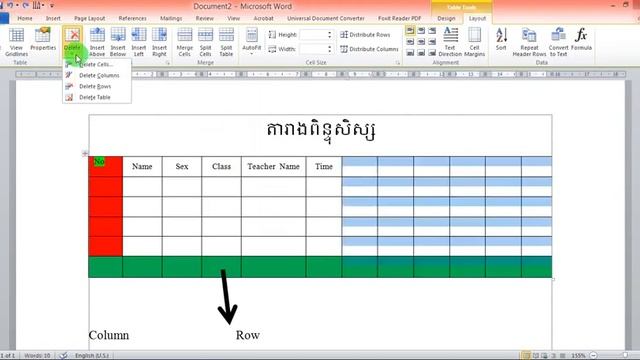640x360 pixels.
Task: Select Delete Columns from menu
Action: 96,76
